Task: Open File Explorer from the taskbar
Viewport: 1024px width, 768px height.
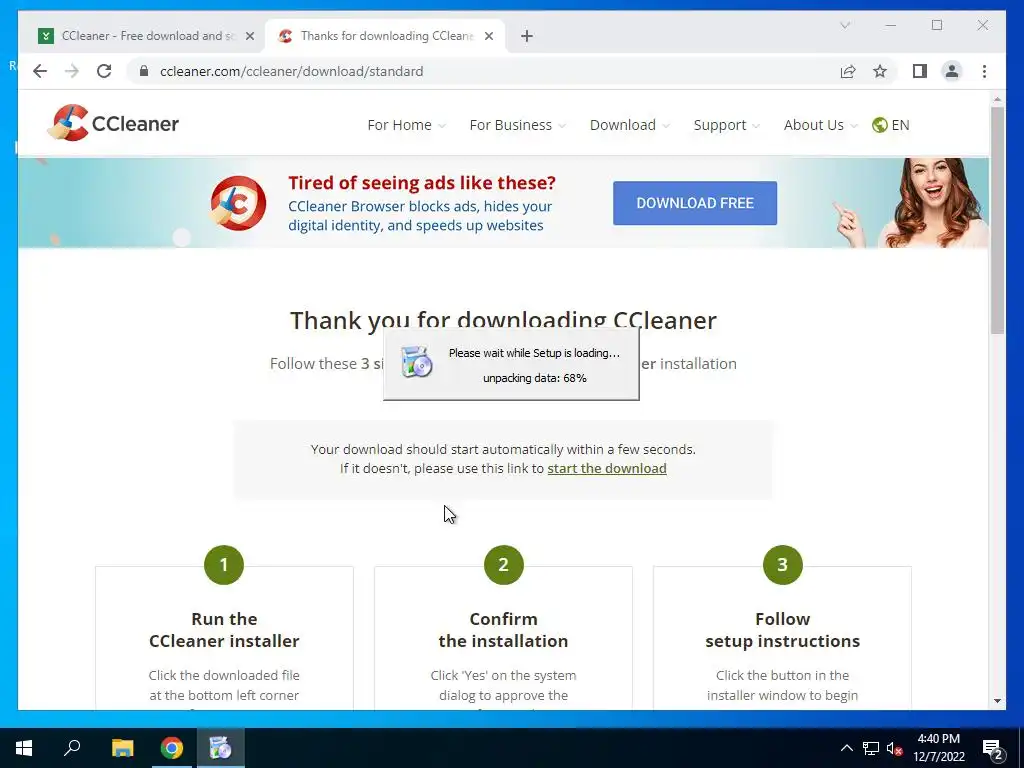Action: click(122, 748)
